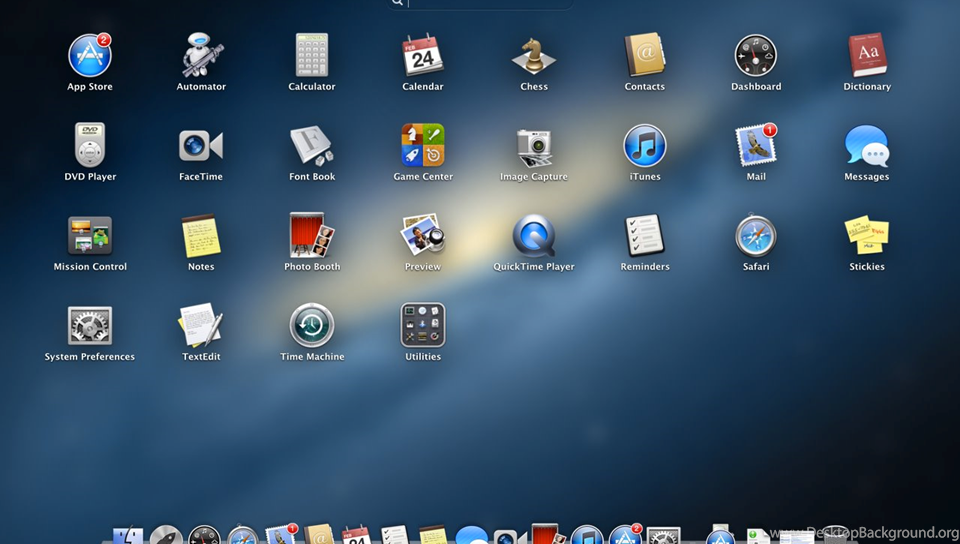Open Mail from the Launchpad grid
The width and height of the screenshot is (960, 544).
(756, 146)
